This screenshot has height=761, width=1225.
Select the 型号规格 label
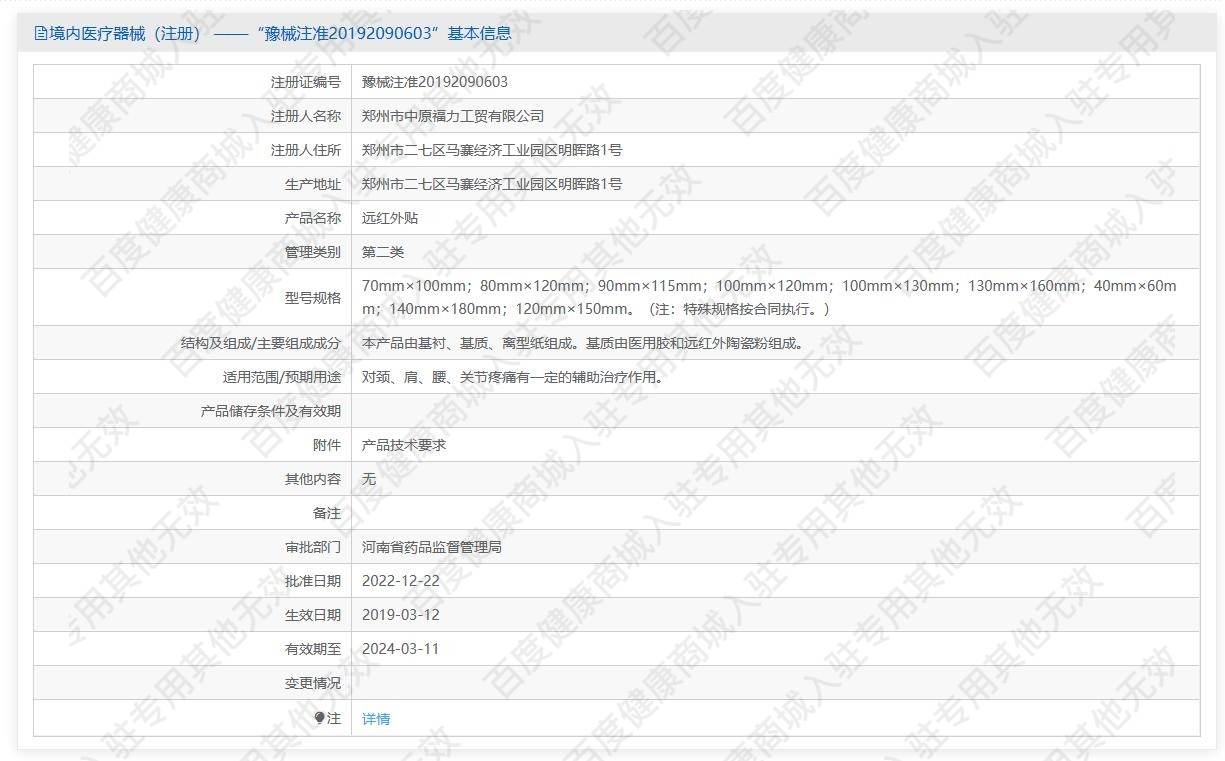[313, 297]
